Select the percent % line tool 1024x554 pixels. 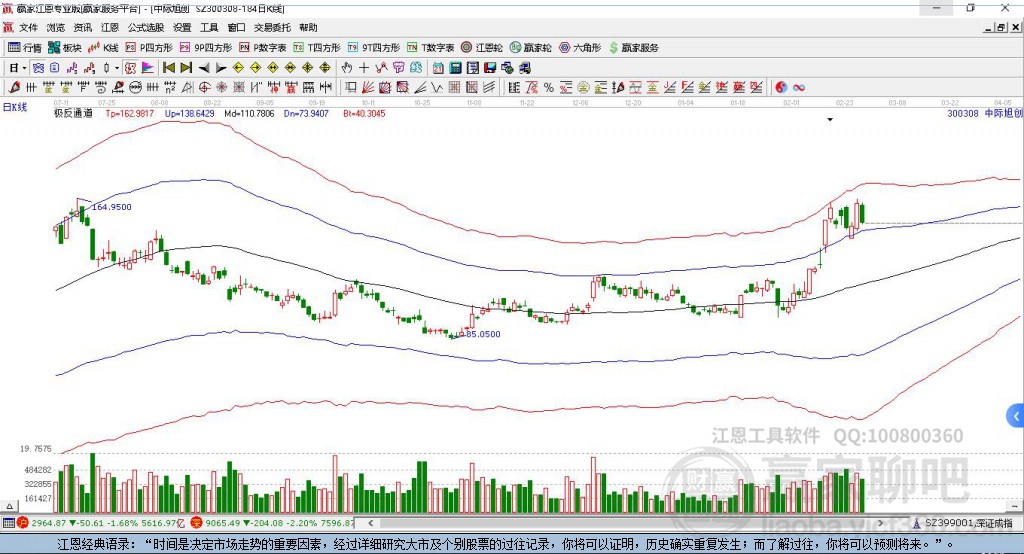click(549, 88)
